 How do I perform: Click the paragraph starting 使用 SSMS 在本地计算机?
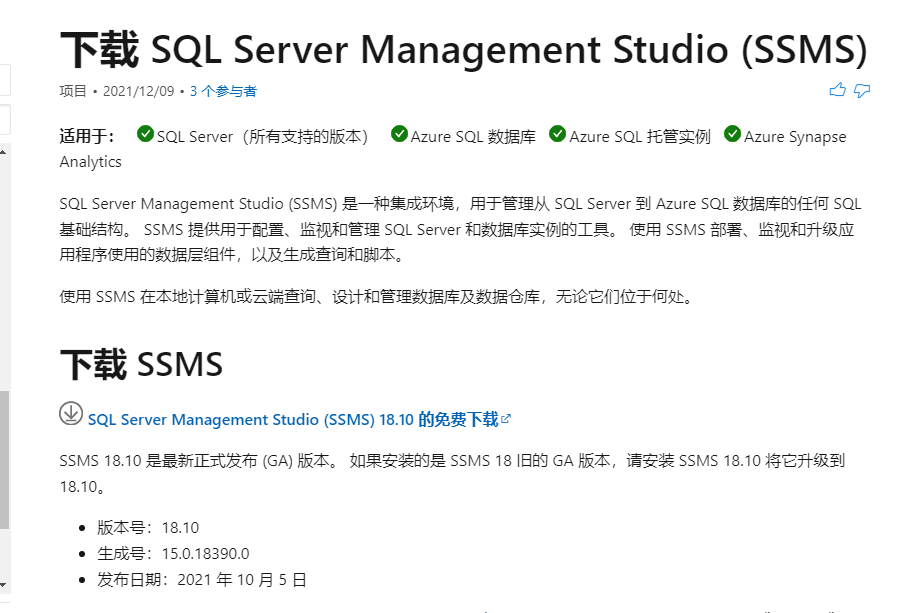[376, 297]
